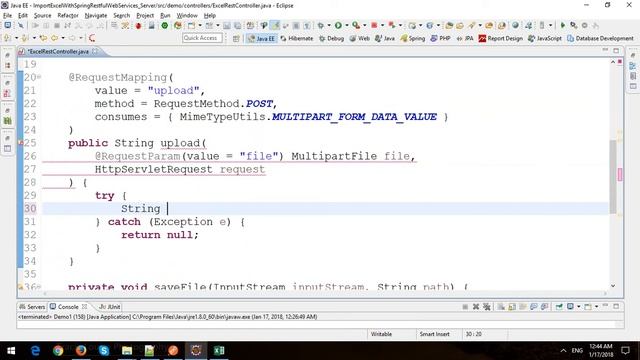Open the Back history dropdown arrow
Image resolution: width=640 pixels, height=360 pixels.
tap(63, 38)
